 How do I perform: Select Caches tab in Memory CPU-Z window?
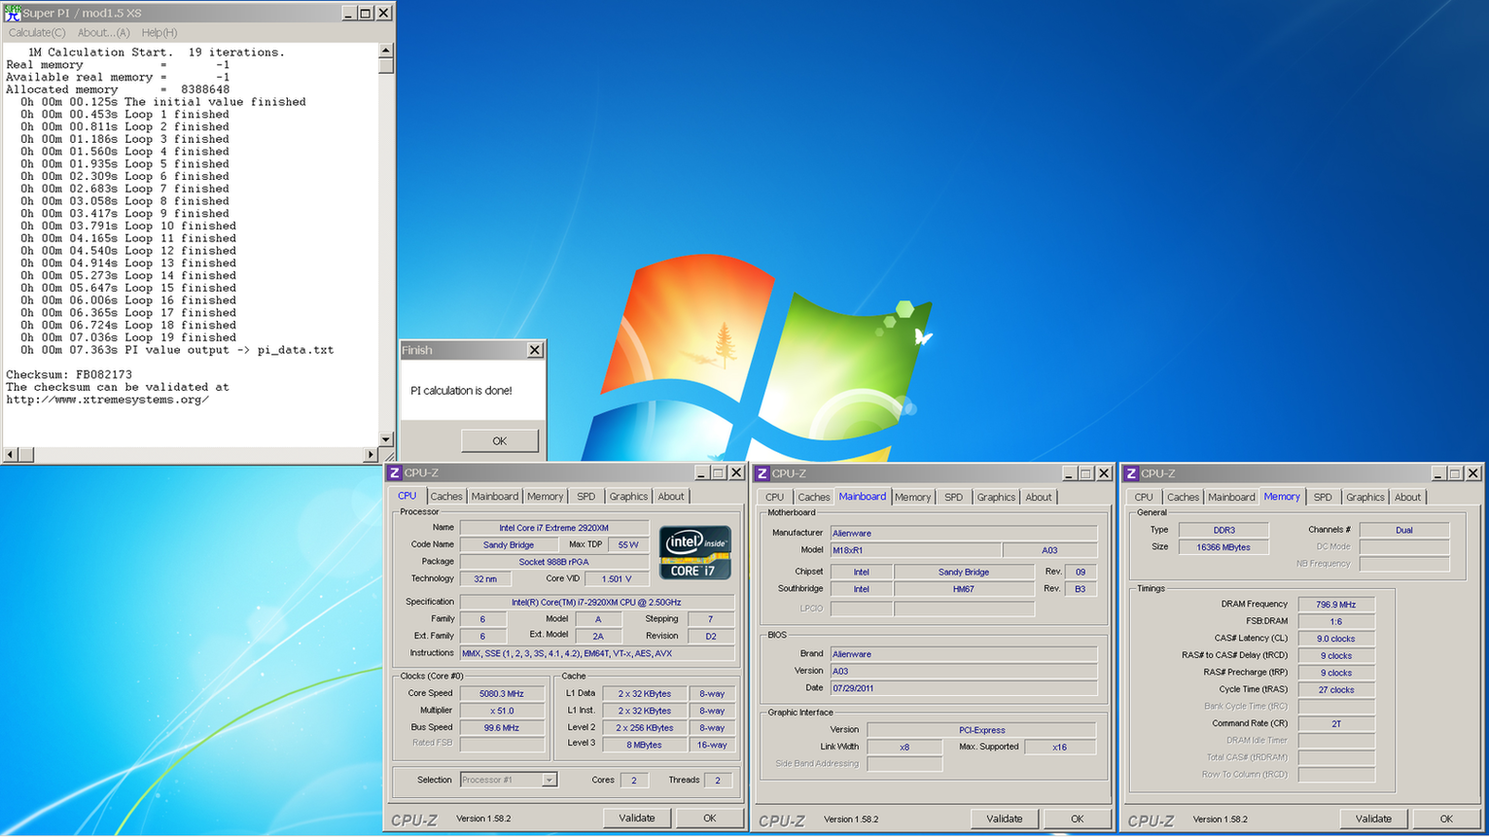(1183, 498)
